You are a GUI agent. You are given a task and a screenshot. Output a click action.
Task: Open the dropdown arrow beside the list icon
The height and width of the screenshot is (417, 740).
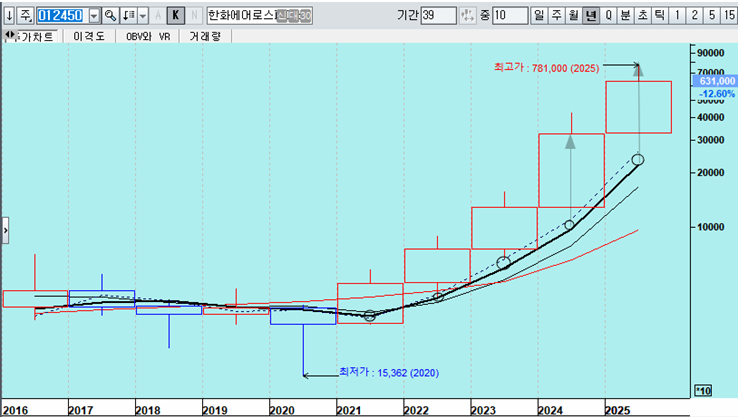(x=143, y=16)
